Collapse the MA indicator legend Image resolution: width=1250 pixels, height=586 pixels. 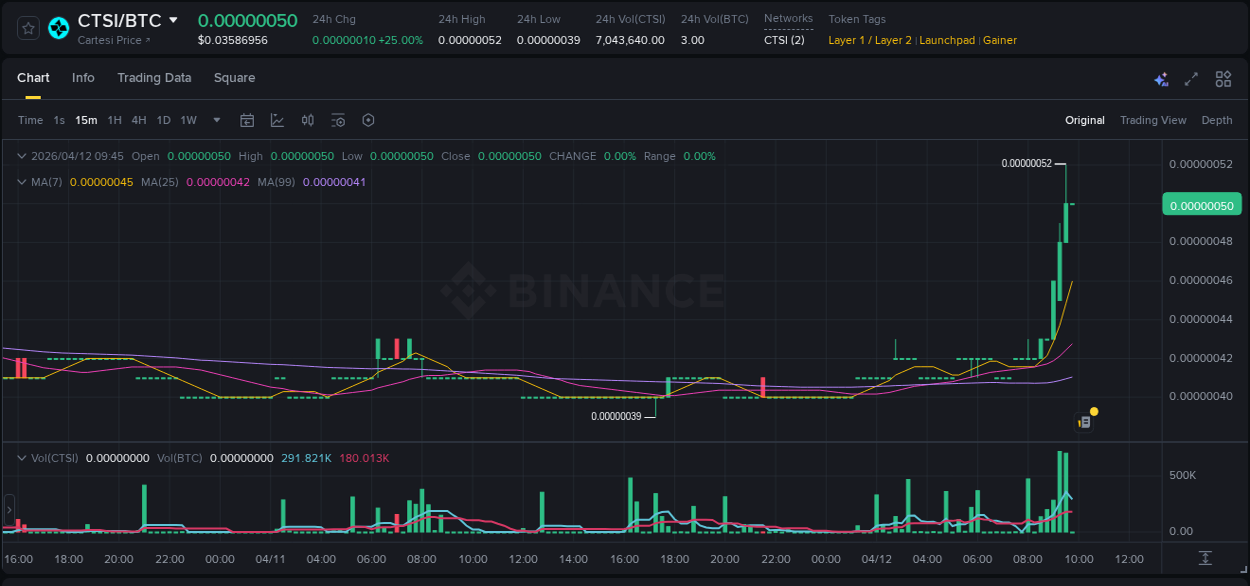click(x=21, y=182)
